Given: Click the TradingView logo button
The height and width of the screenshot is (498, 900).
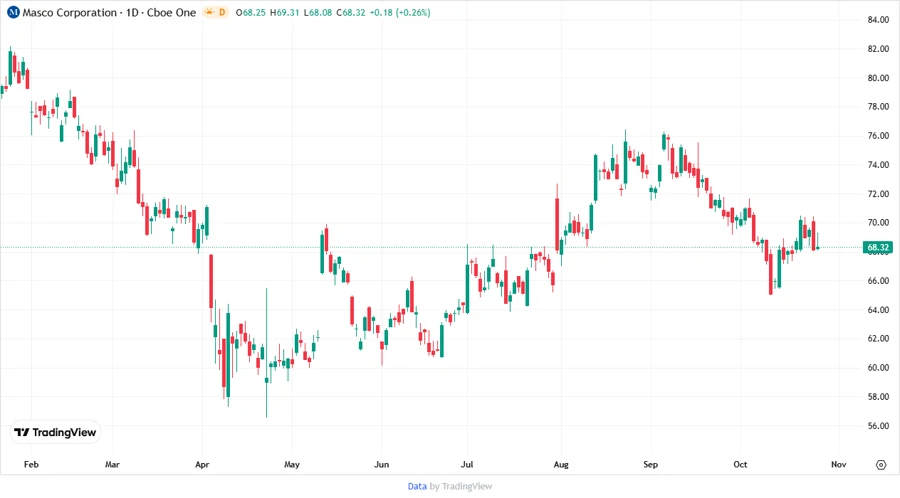Looking at the screenshot, I should [x=56, y=432].
